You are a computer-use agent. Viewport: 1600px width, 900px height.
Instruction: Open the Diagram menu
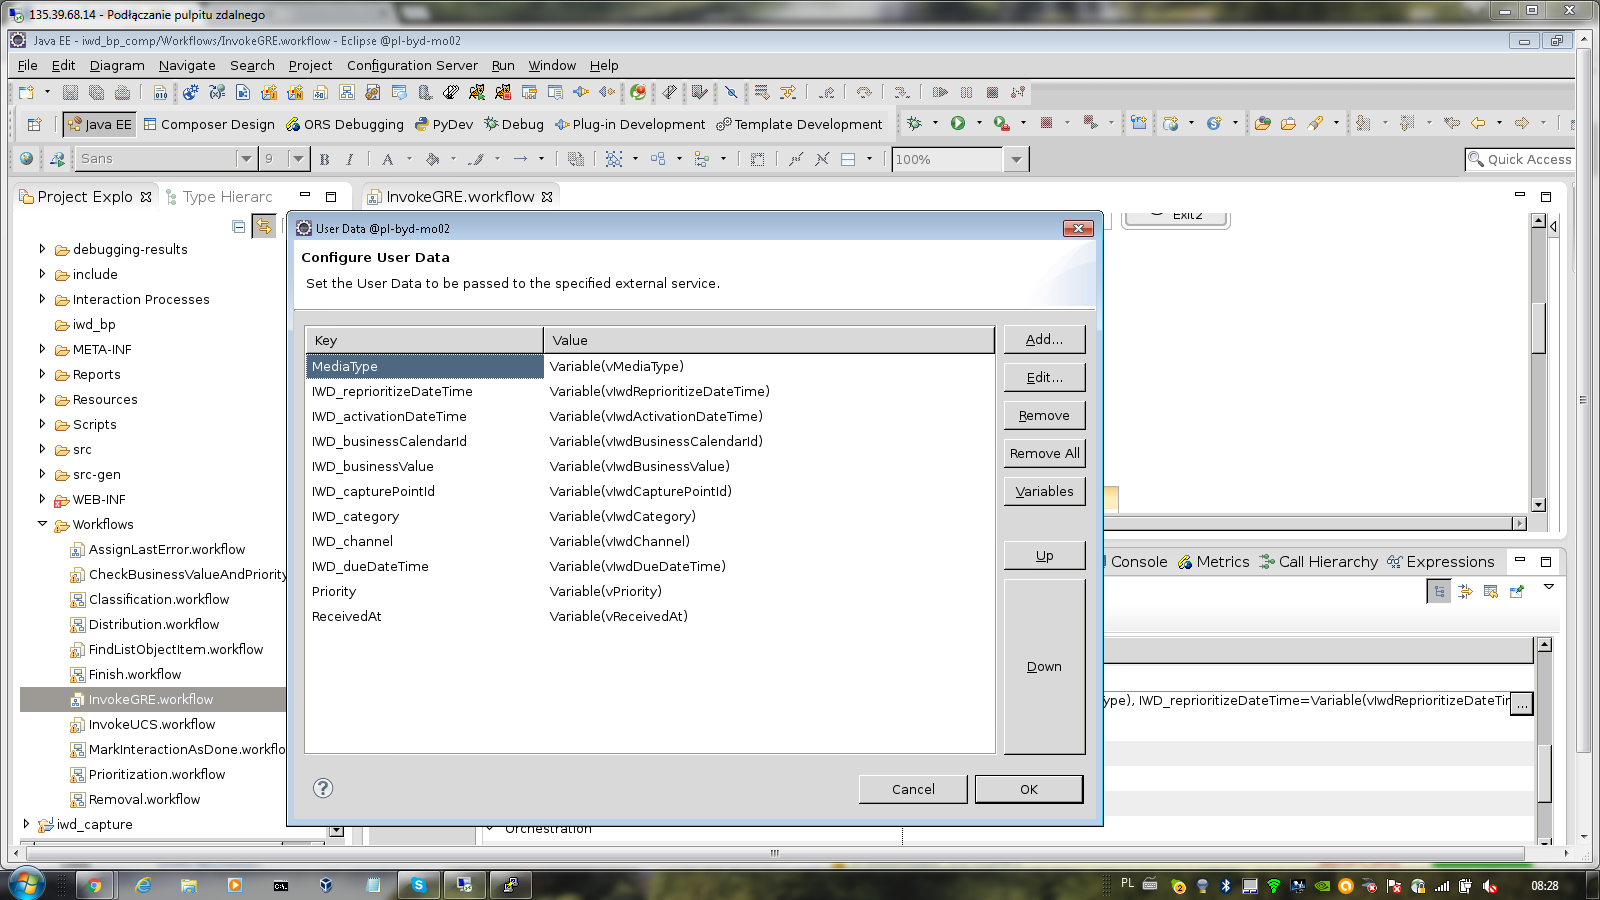click(117, 65)
